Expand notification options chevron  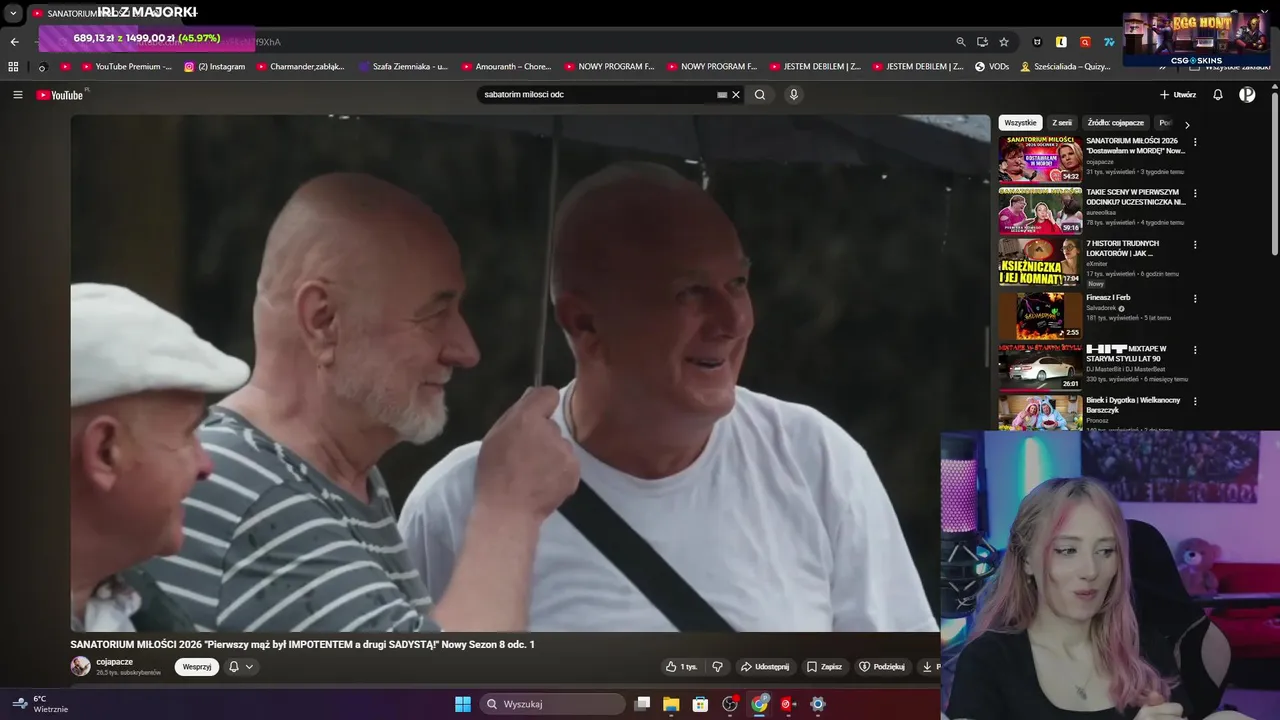[249, 667]
